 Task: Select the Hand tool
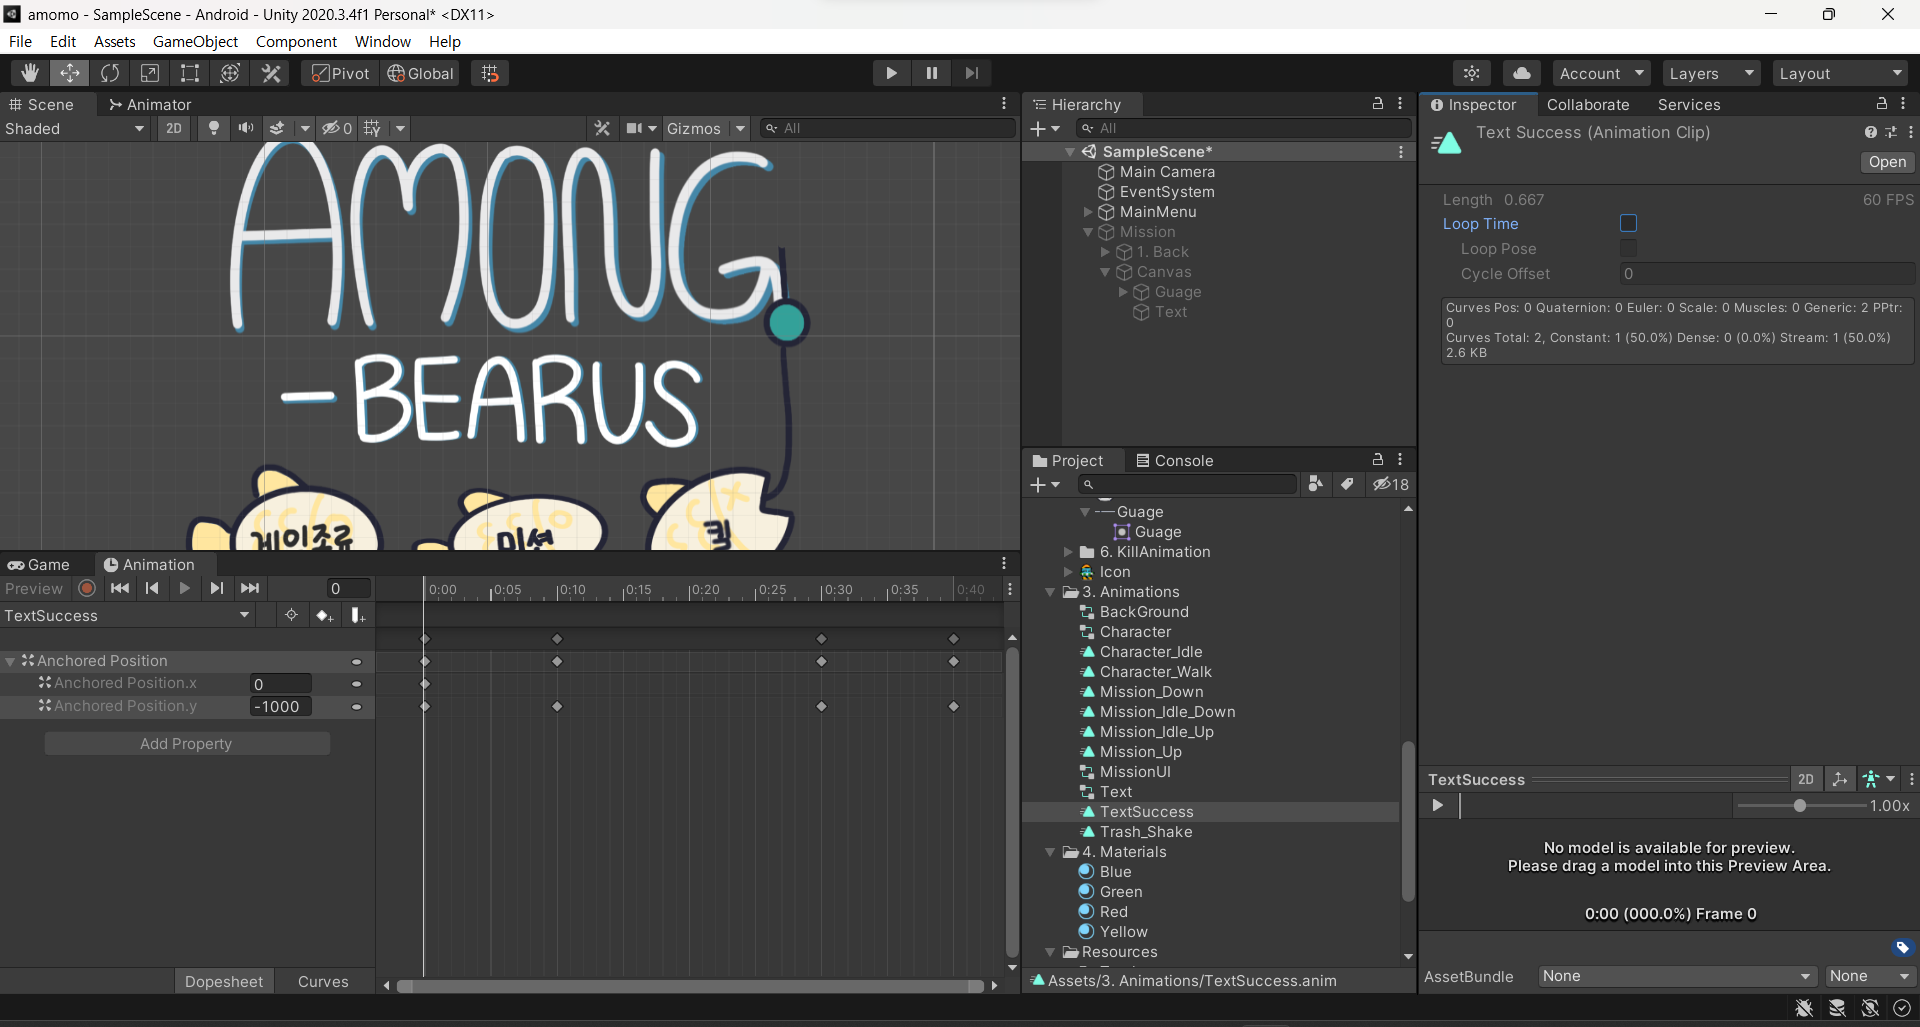click(30, 73)
